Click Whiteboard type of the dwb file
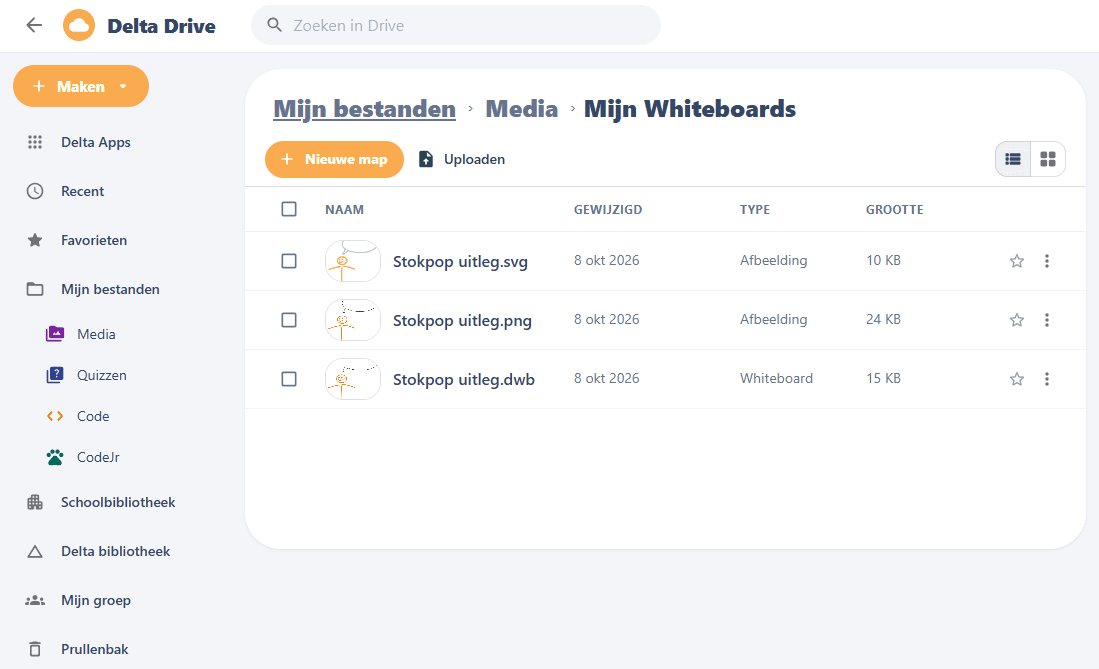 (x=777, y=378)
